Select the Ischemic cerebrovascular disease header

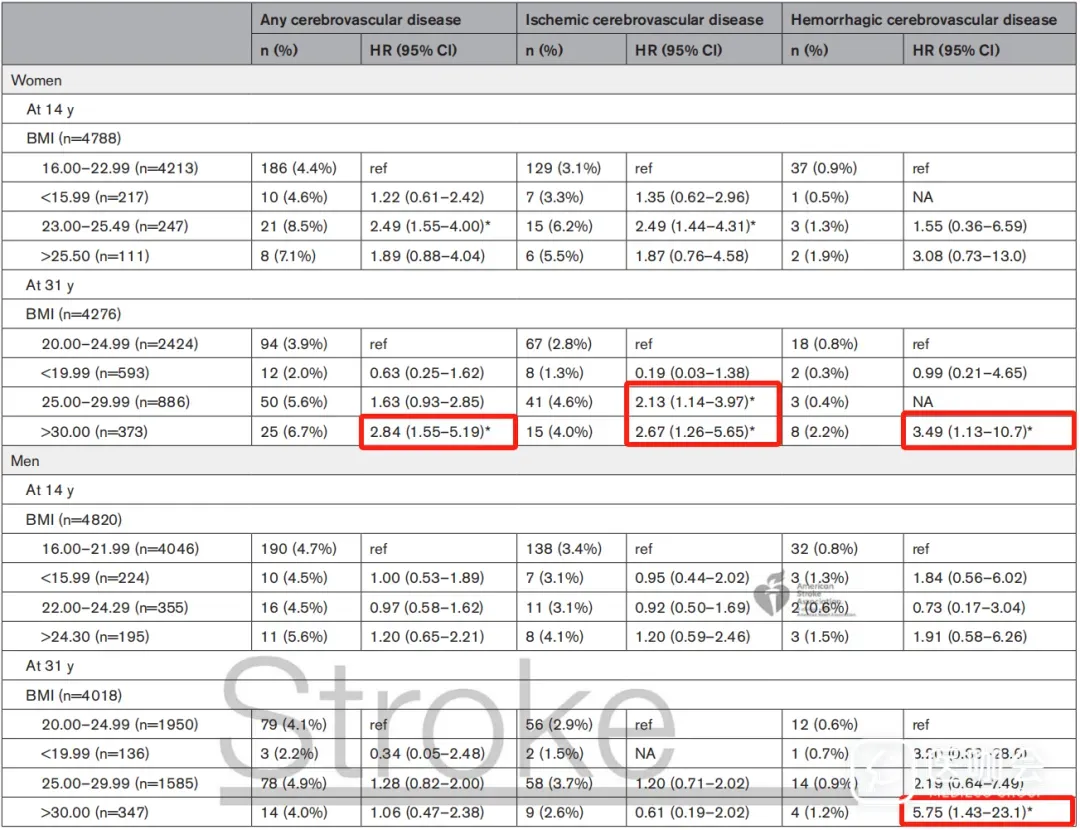click(x=645, y=19)
